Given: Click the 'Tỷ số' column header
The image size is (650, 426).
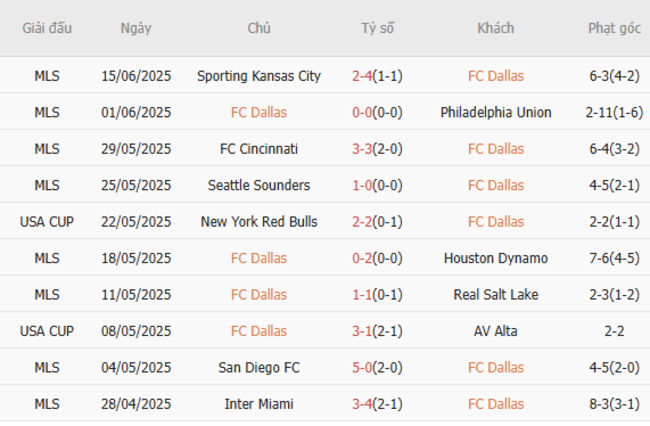Looking at the screenshot, I should point(377,28).
